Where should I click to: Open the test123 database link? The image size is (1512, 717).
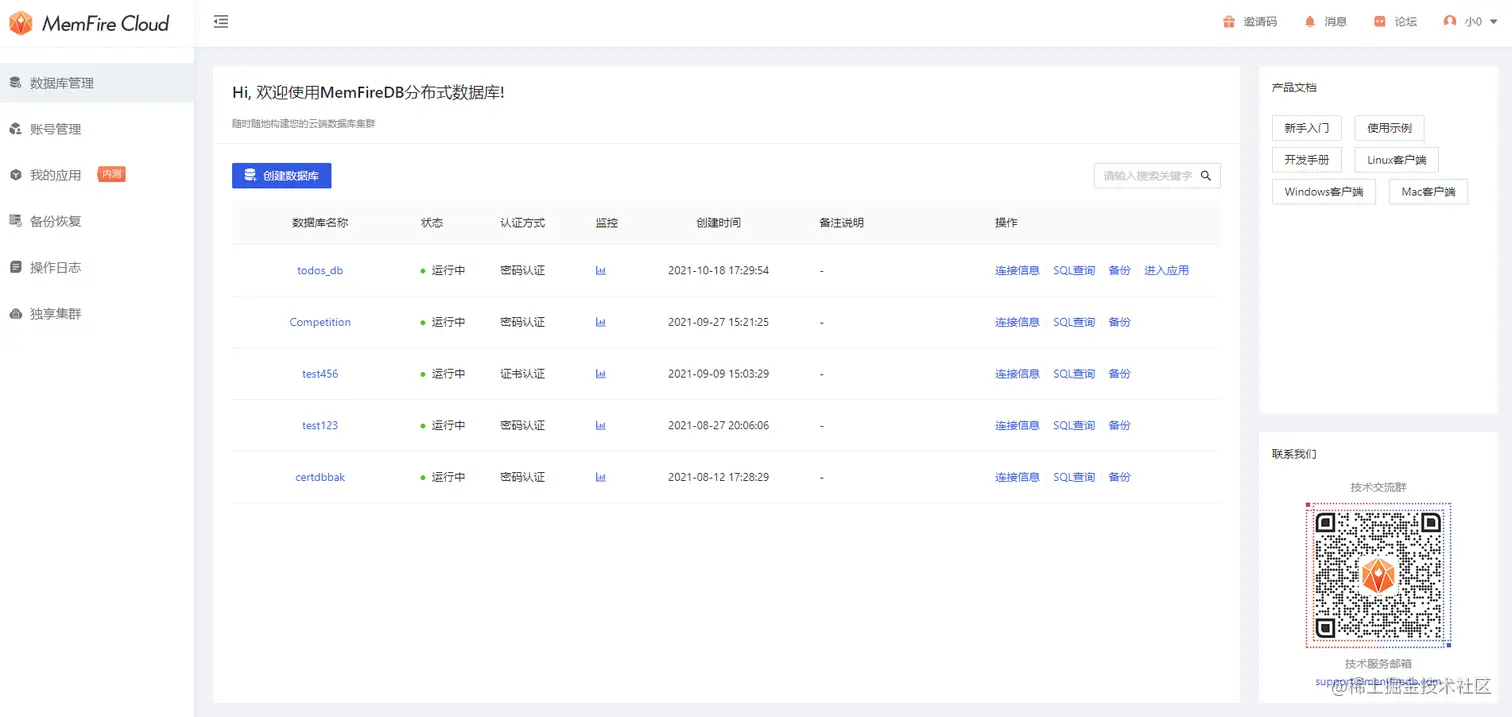tap(320, 425)
